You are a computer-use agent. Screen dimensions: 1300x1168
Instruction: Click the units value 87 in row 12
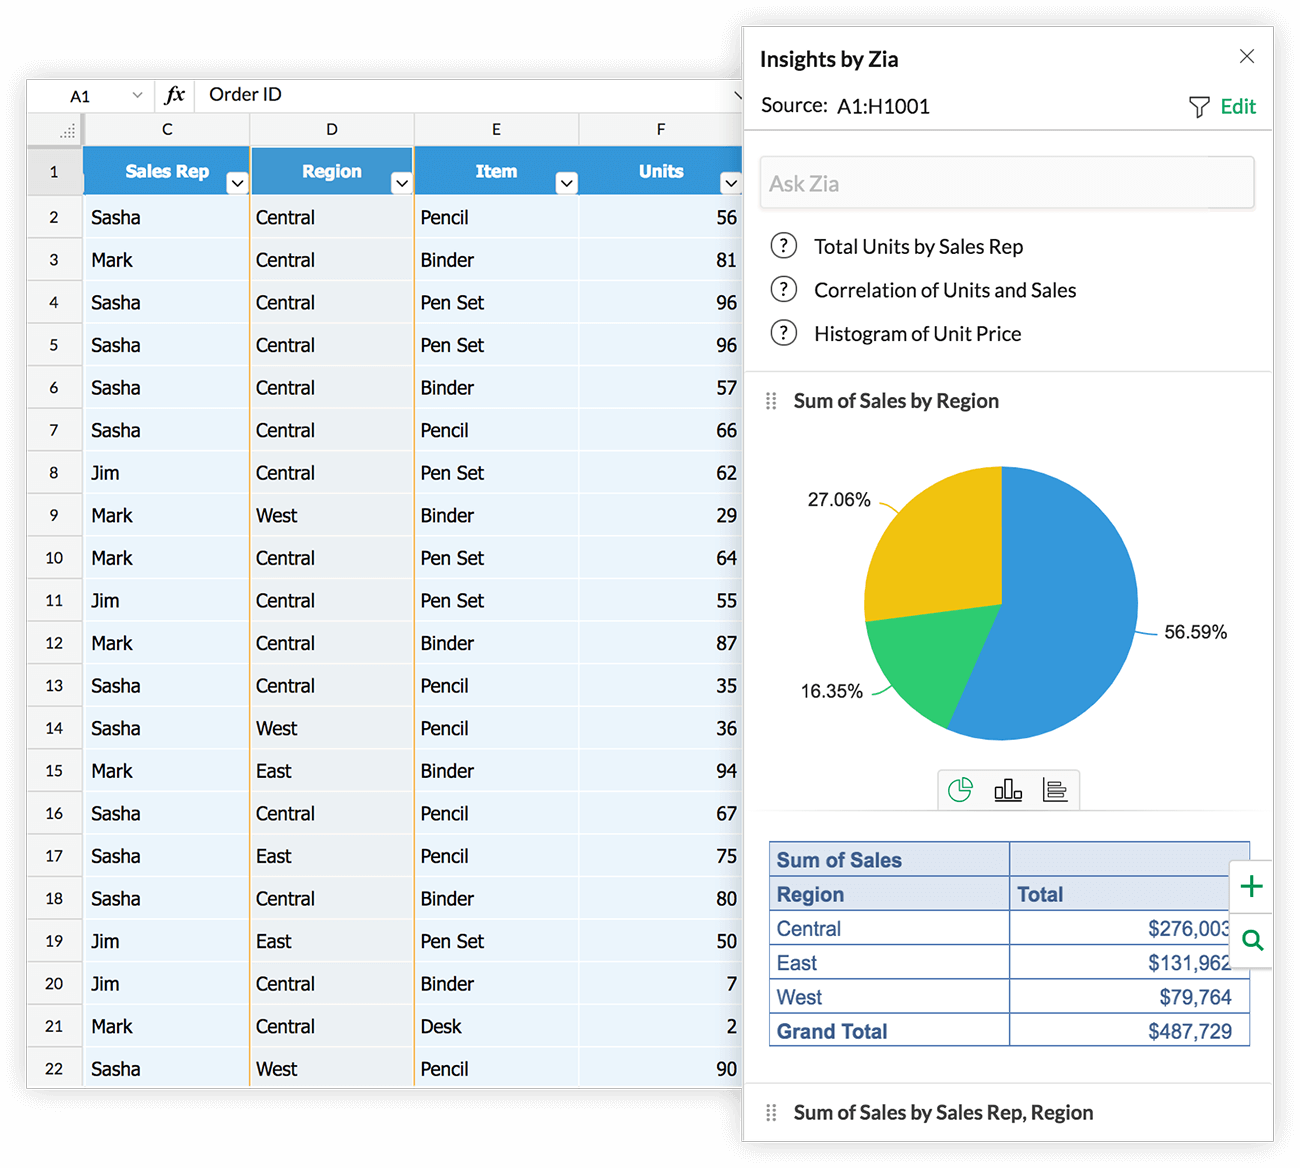pos(661,643)
